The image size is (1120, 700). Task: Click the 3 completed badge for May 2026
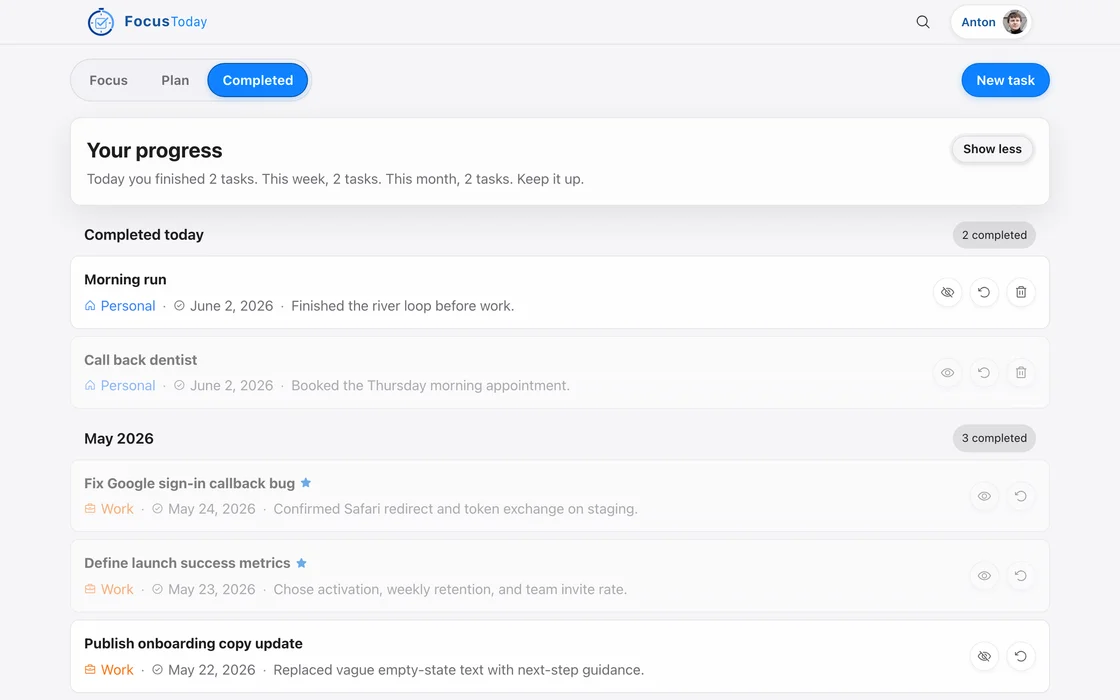(x=994, y=438)
